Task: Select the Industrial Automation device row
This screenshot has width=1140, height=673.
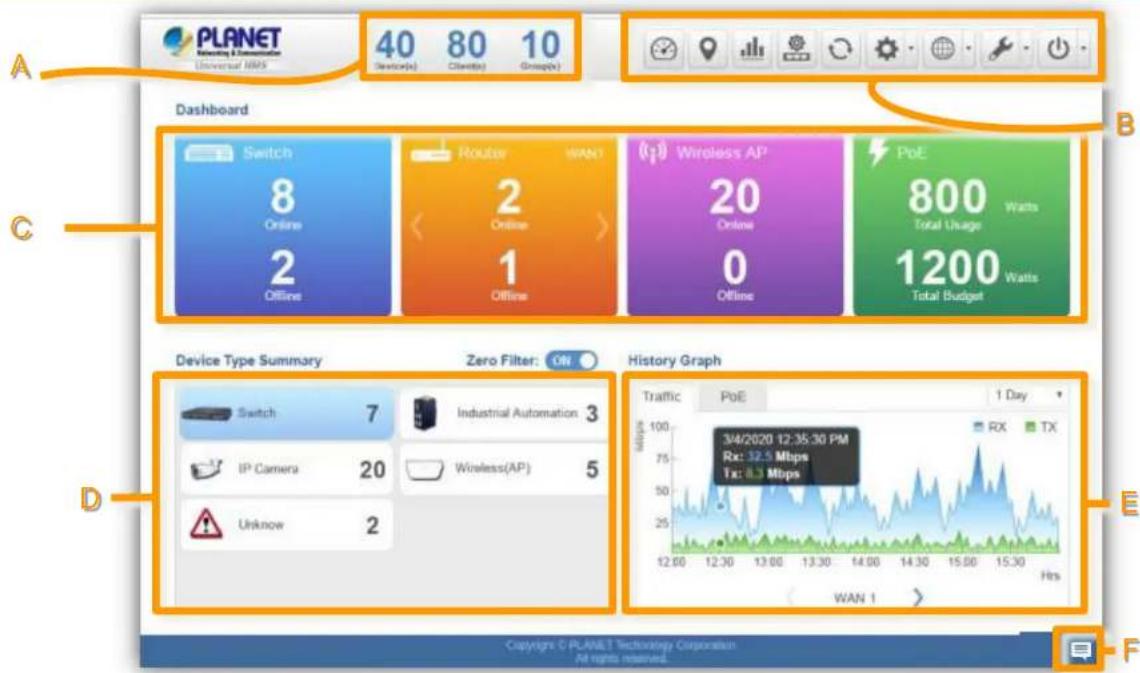Action: click(504, 414)
